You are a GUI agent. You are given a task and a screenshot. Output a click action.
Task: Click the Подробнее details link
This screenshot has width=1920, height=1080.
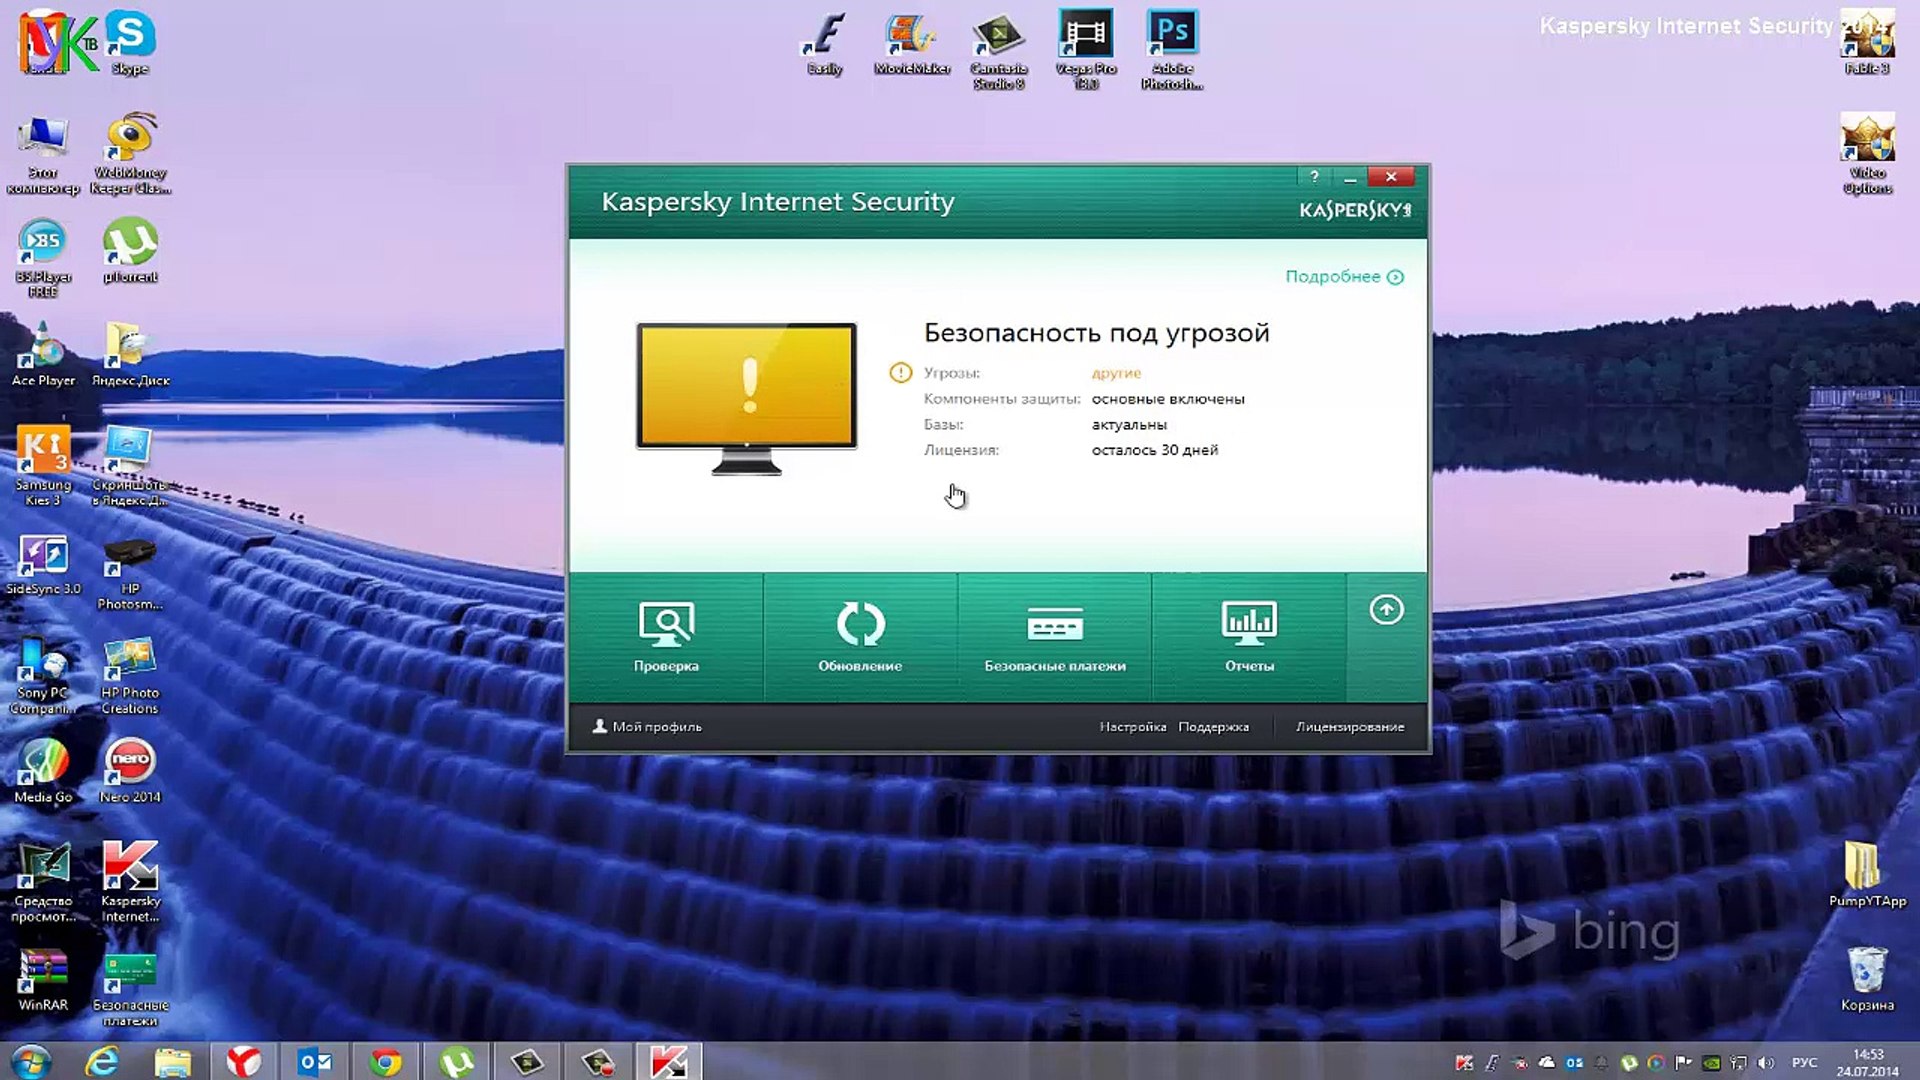(1344, 277)
